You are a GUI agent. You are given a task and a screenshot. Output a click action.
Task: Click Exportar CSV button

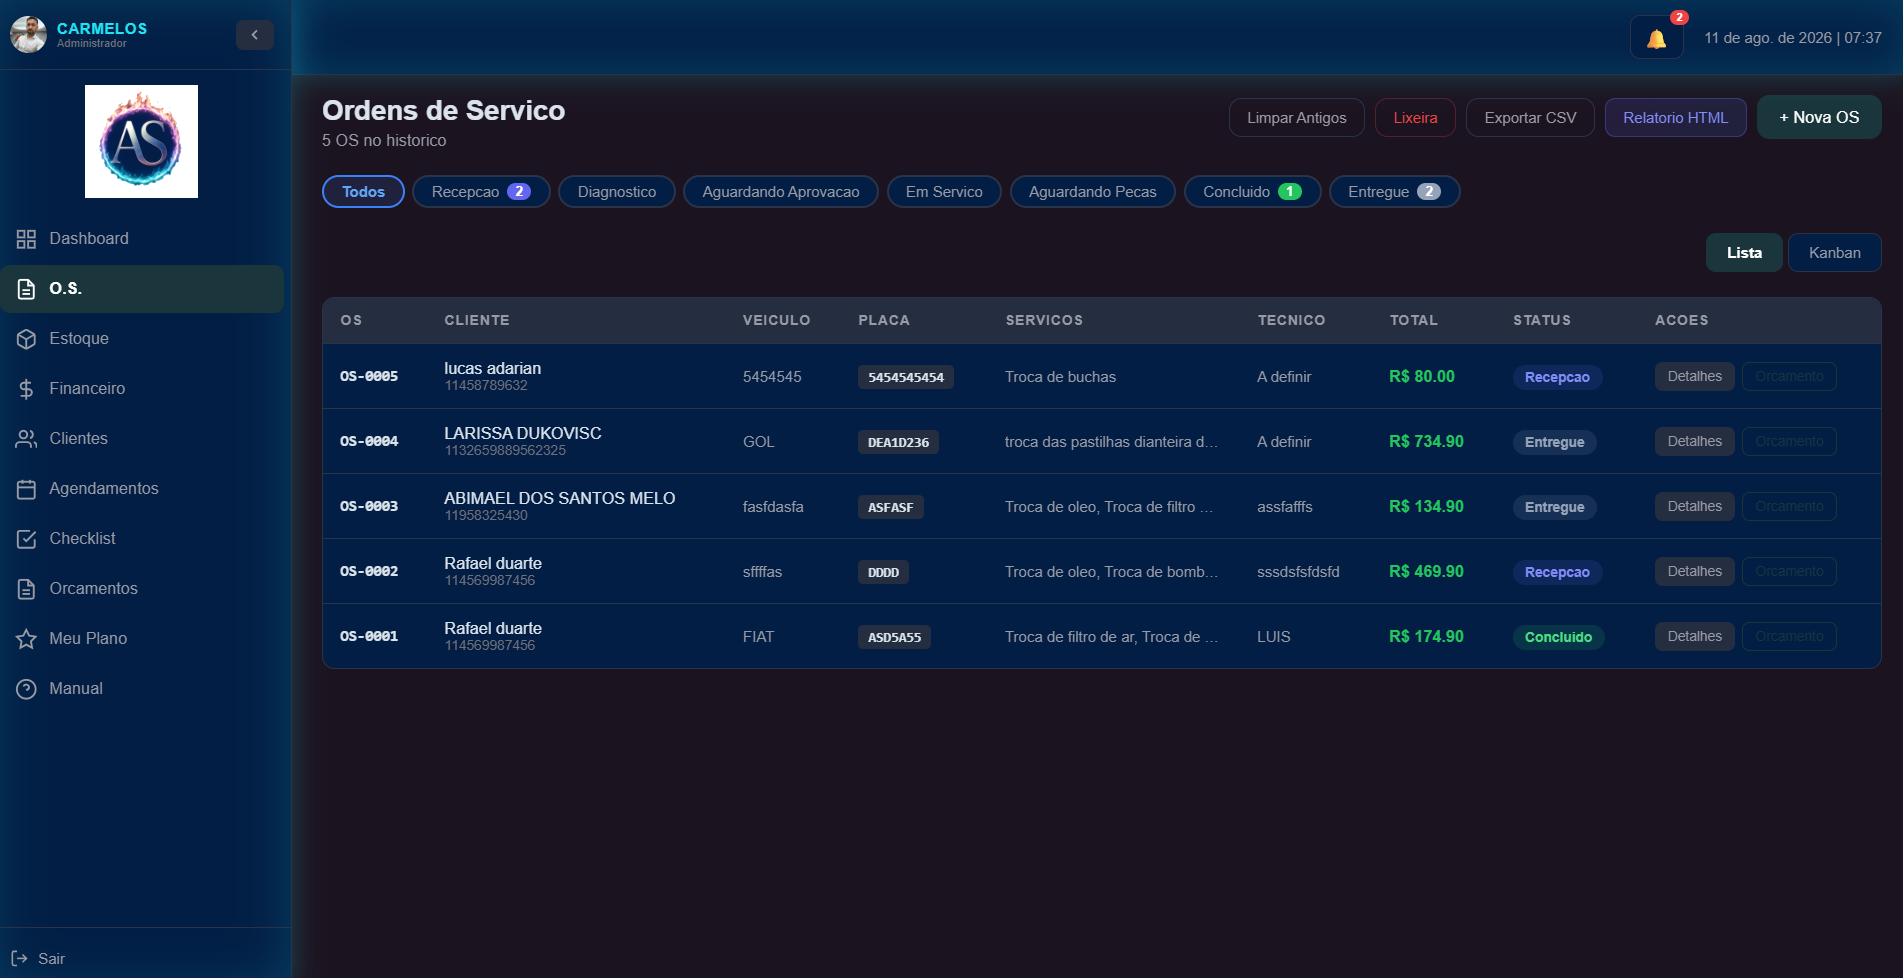pyautogui.click(x=1530, y=118)
